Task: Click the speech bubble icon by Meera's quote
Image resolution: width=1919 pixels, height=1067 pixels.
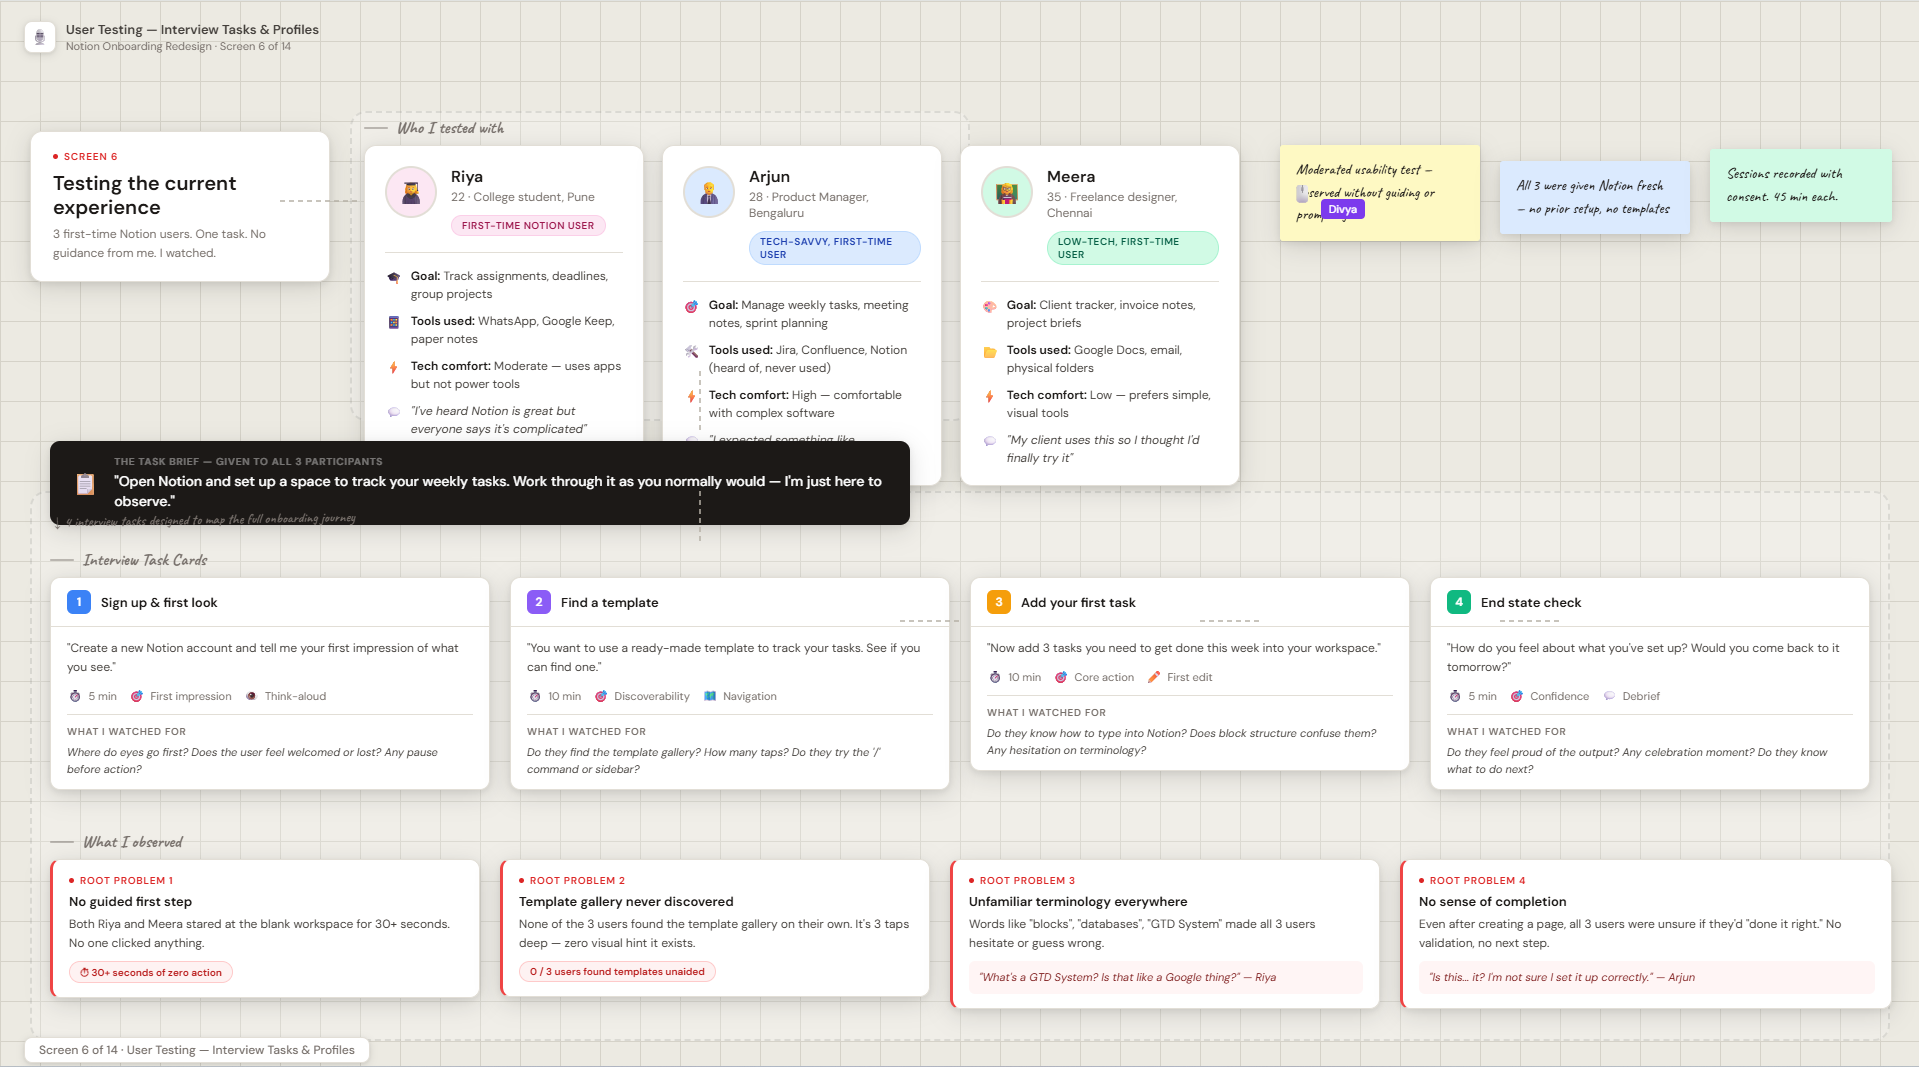Action: pyautogui.click(x=989, y=441)
